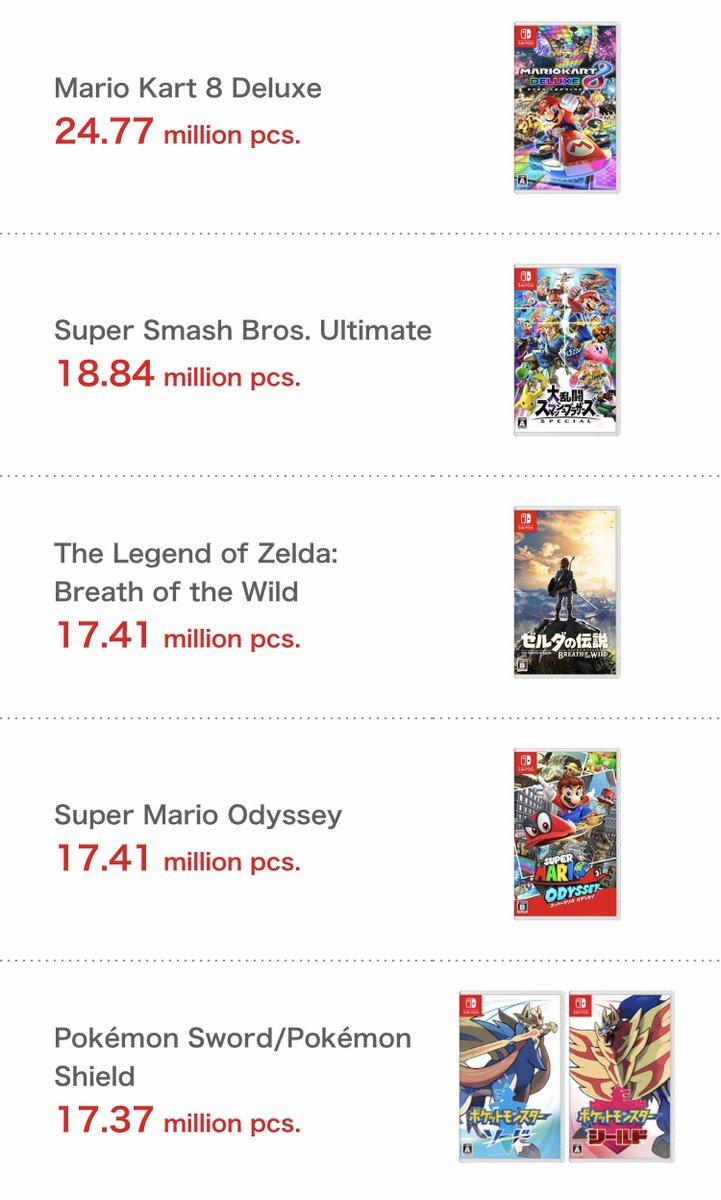Select the "Super Smash Bros. Ultimate" title

click(243, 330)
